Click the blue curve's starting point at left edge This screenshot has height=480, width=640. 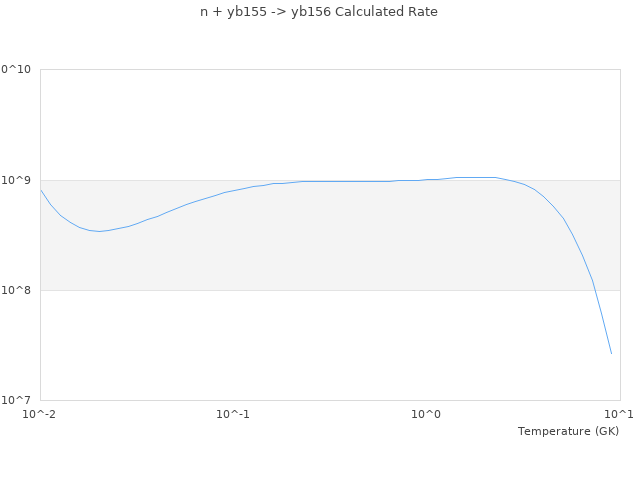point(41,190)
